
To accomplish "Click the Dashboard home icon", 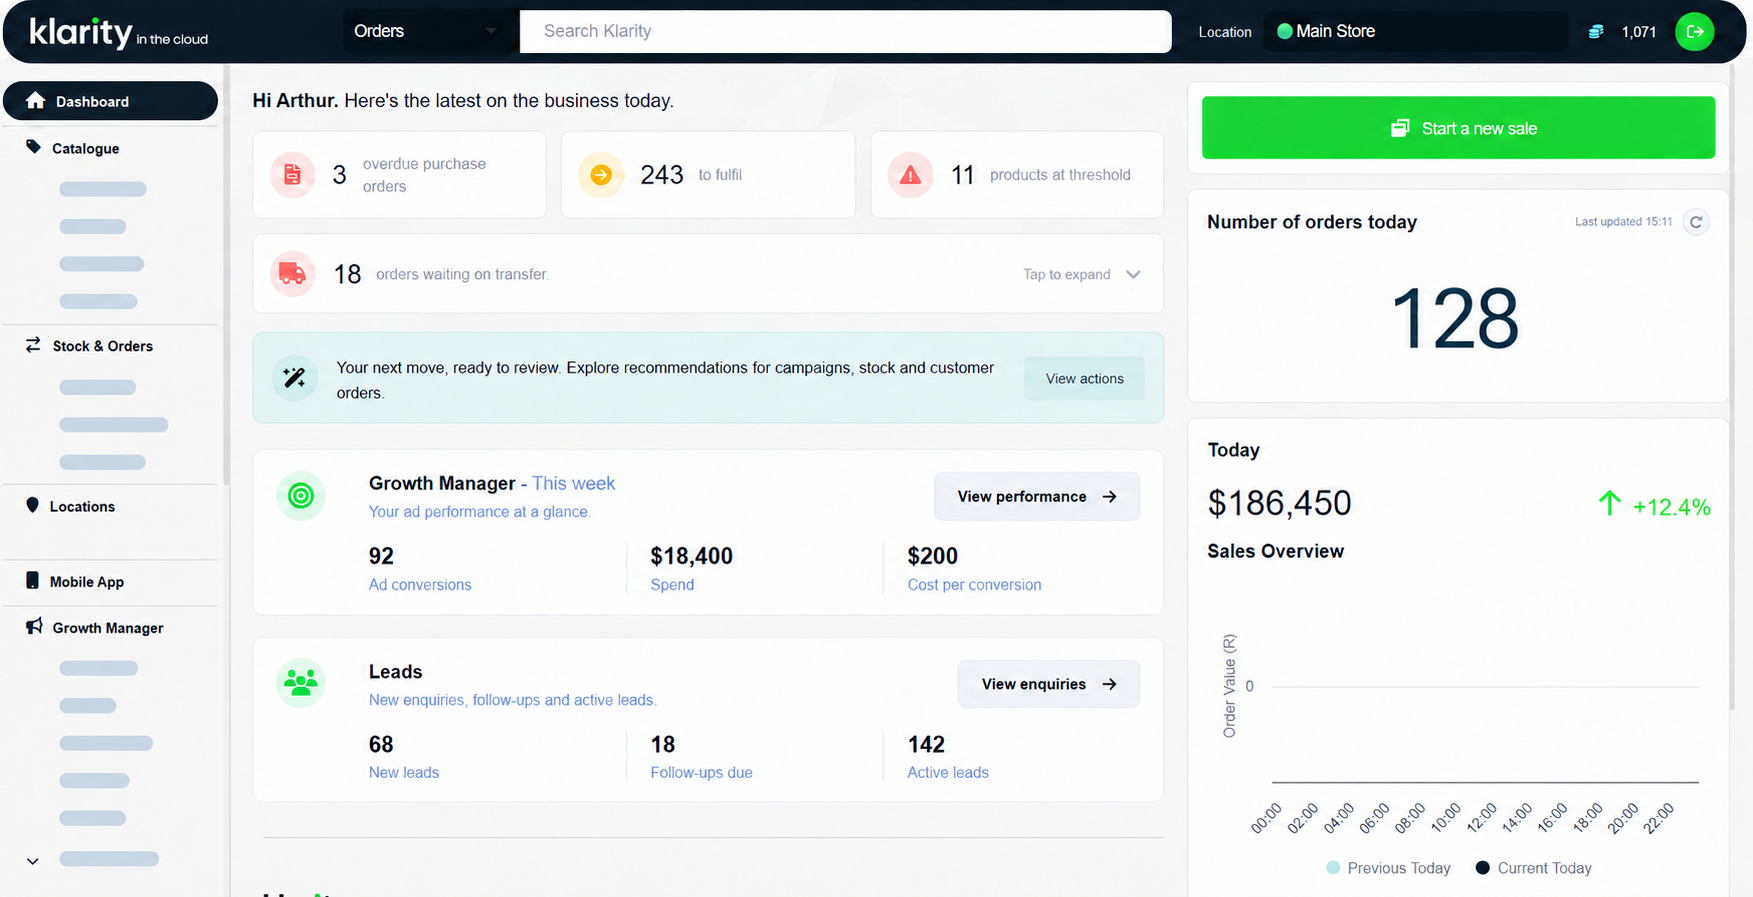I will point(35,100).
